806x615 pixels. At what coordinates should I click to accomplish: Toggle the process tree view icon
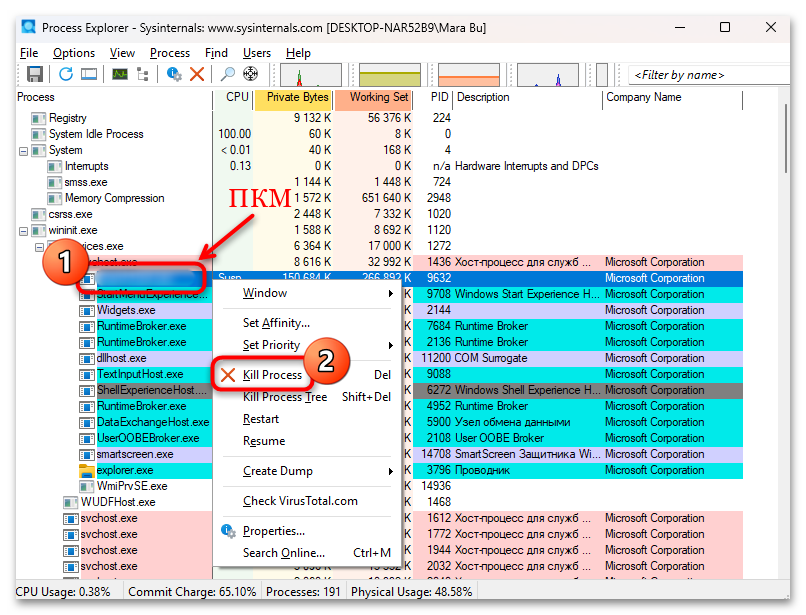143,75
